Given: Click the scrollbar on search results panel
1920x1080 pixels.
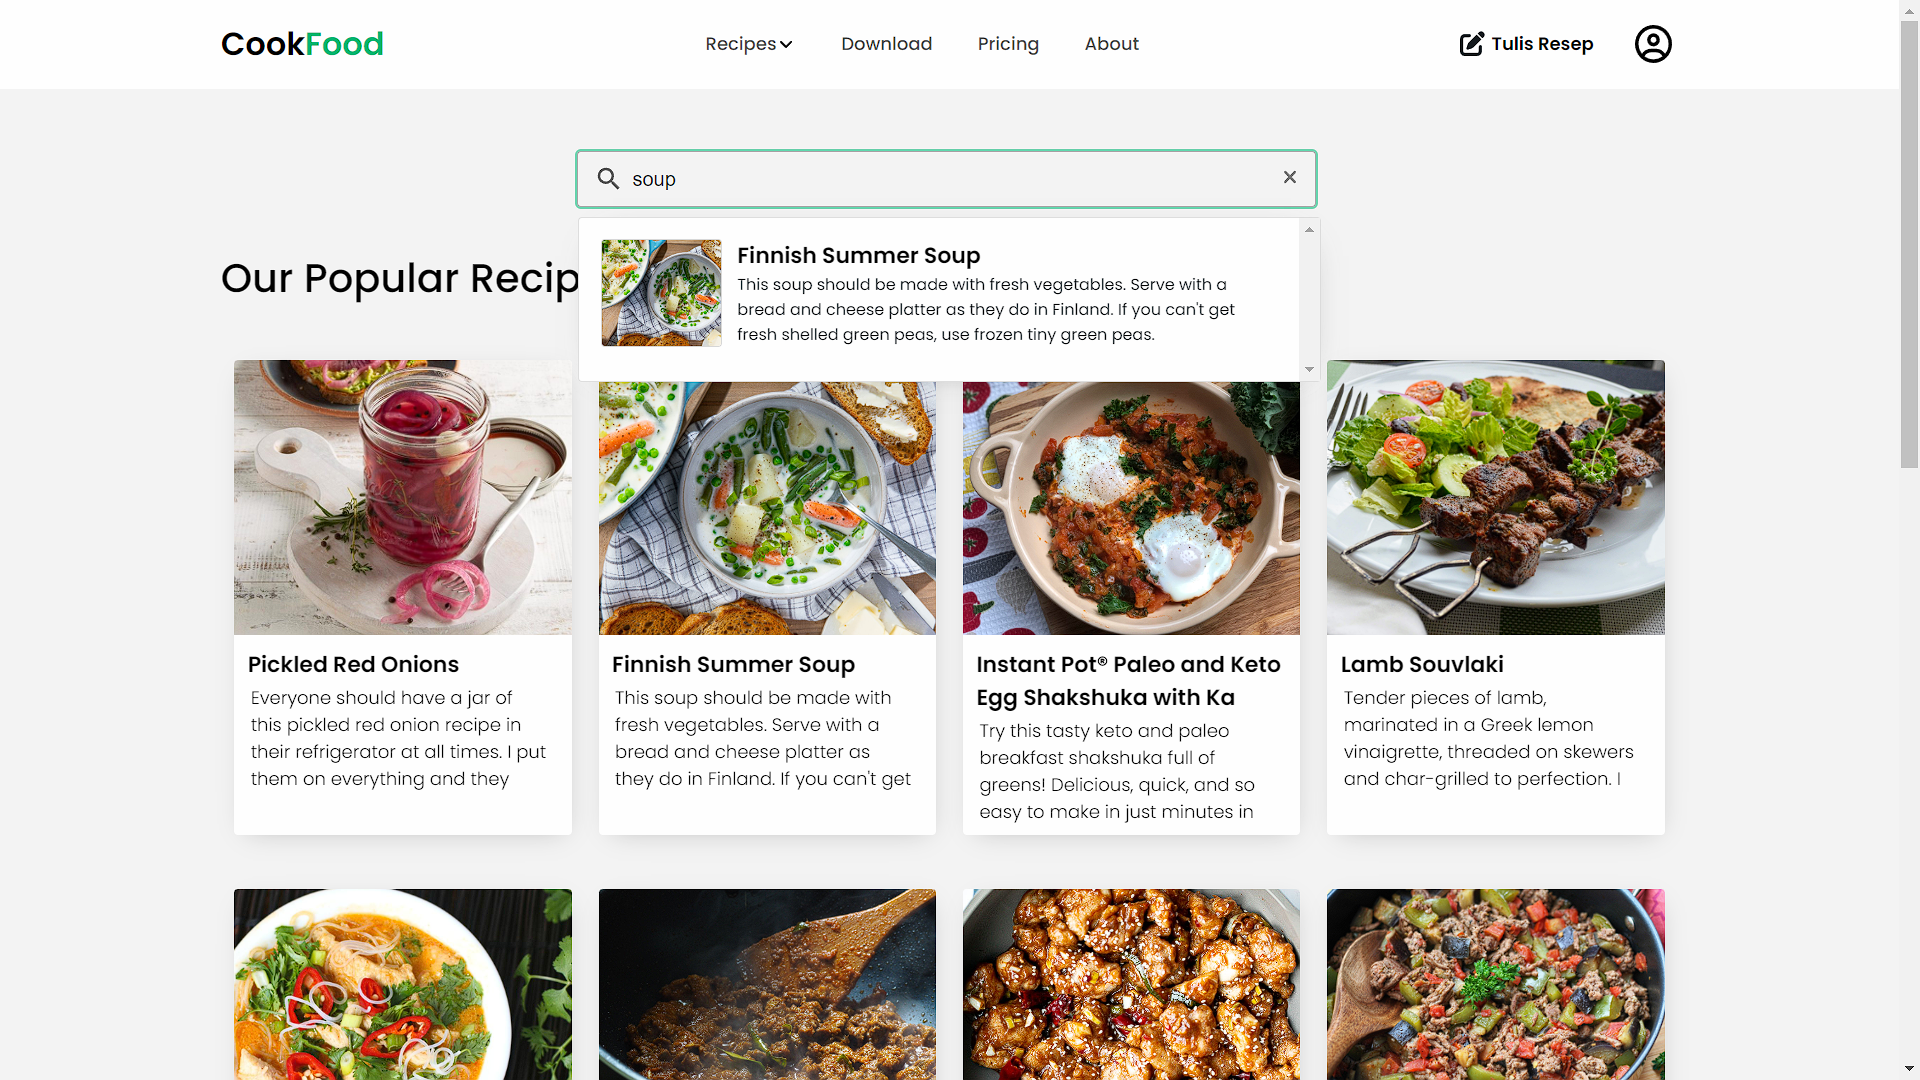Looking at the screenshot, I should [1307, 299].
